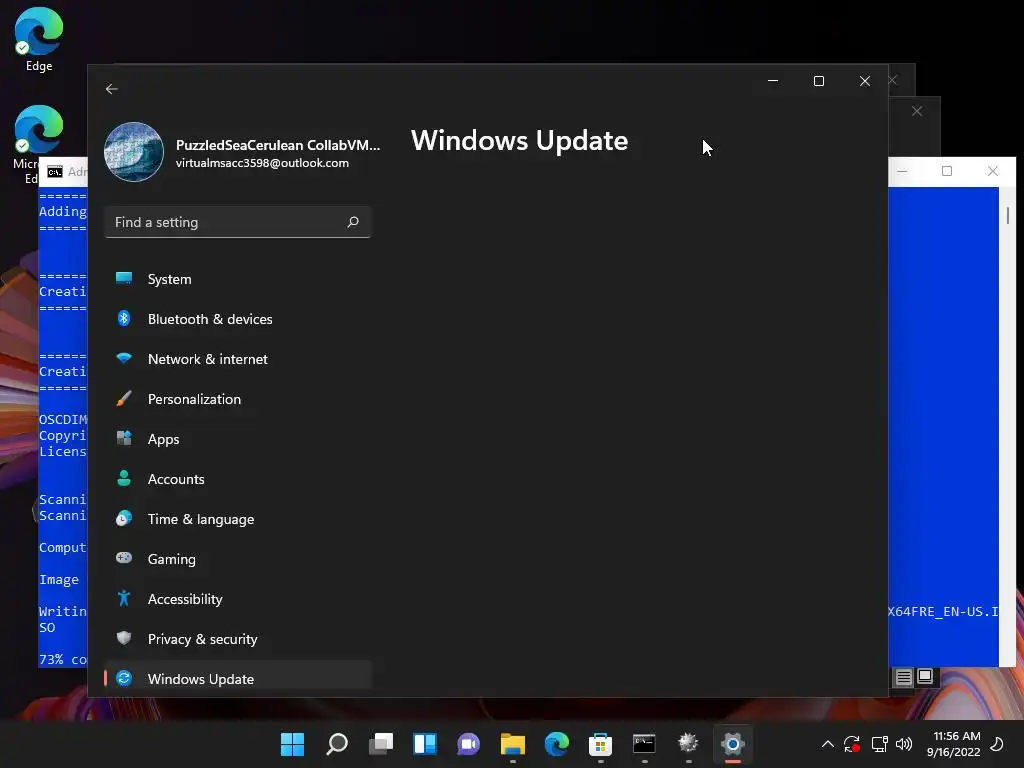Viewport: 1024px width, 768px height.
Task: Go back with the Settings back arrow
Action: point(112,89)
